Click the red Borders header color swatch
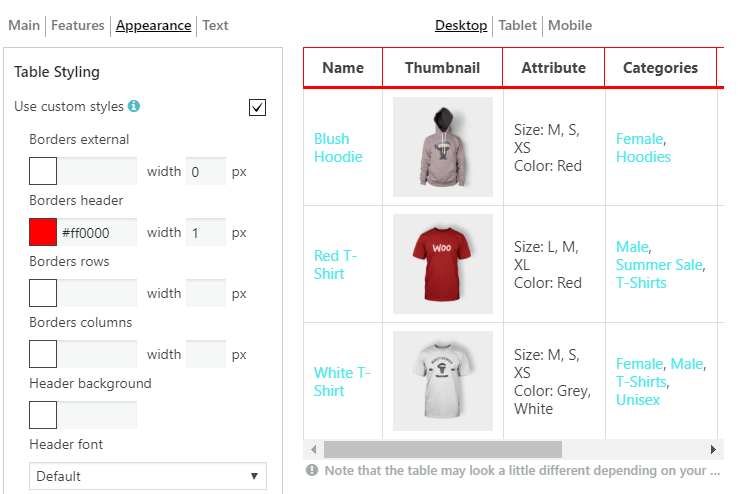Image resolution: width=738 pixels, height=494 pixels. pos(43,232)
